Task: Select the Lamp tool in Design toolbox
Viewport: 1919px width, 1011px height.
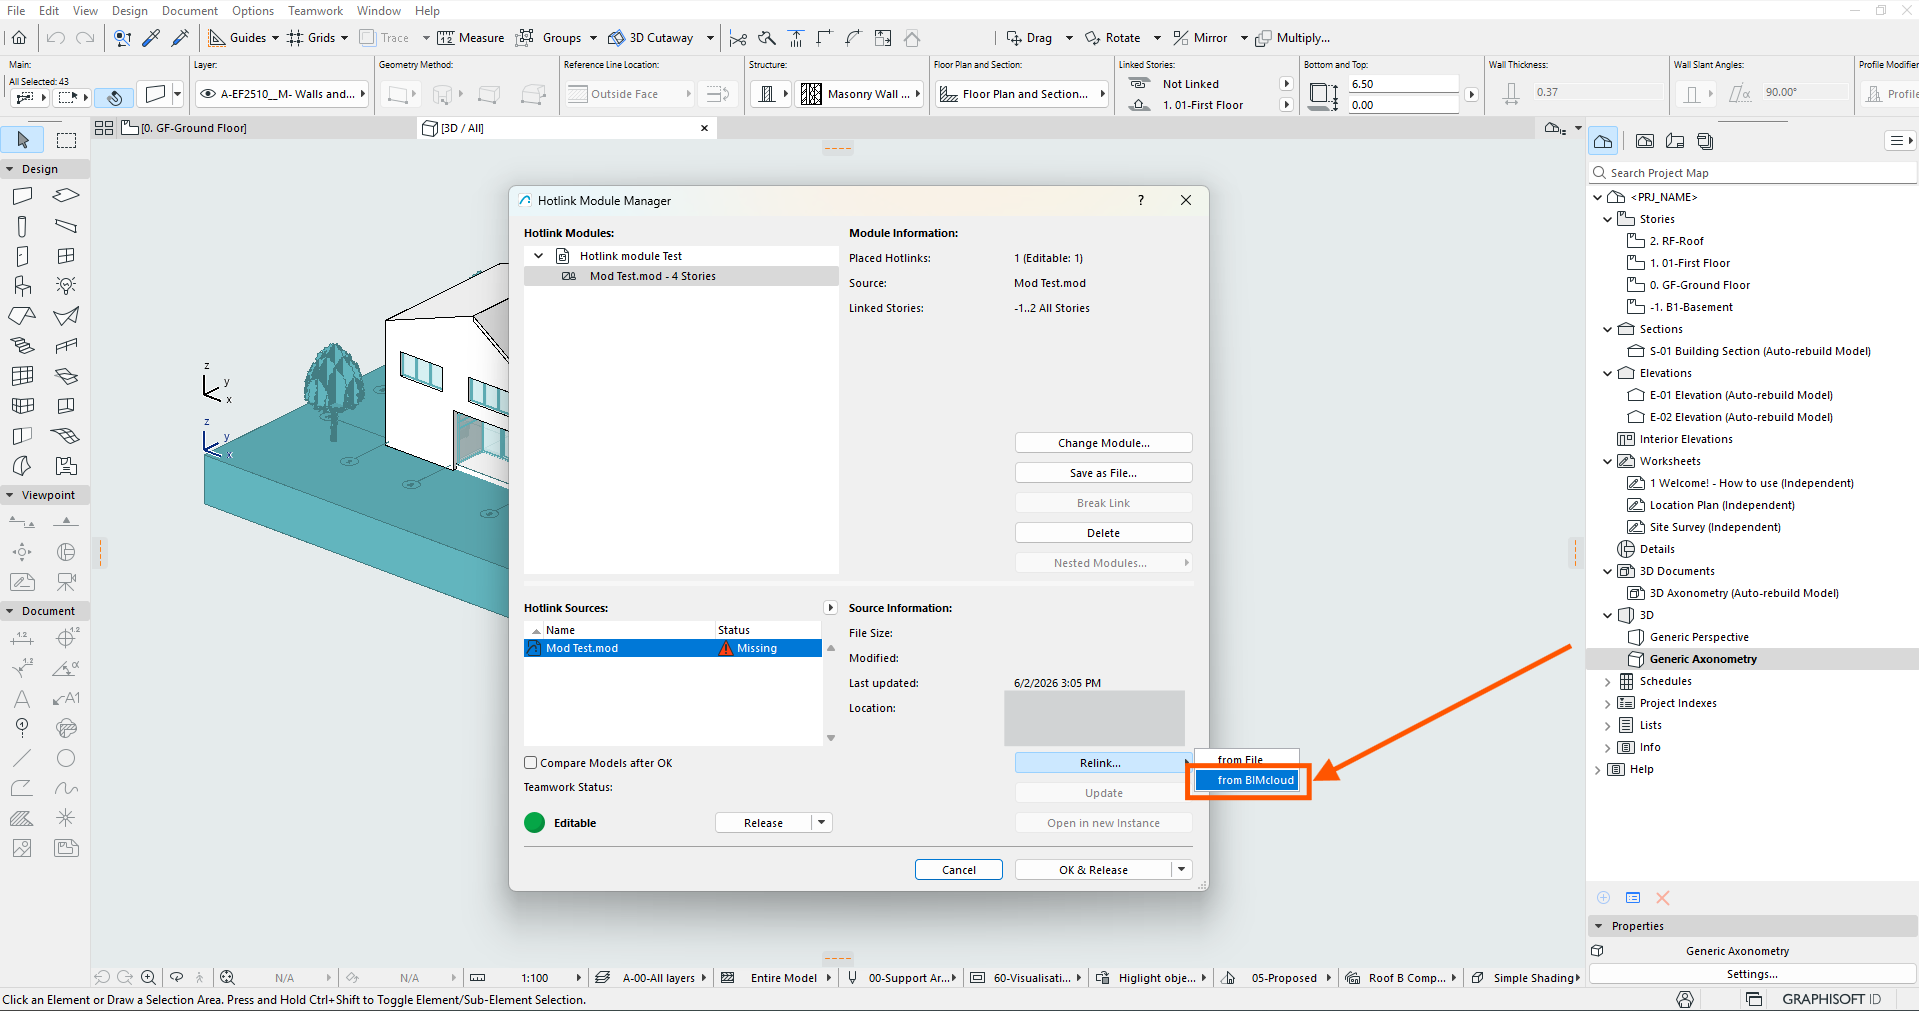Action: point(66,286)
